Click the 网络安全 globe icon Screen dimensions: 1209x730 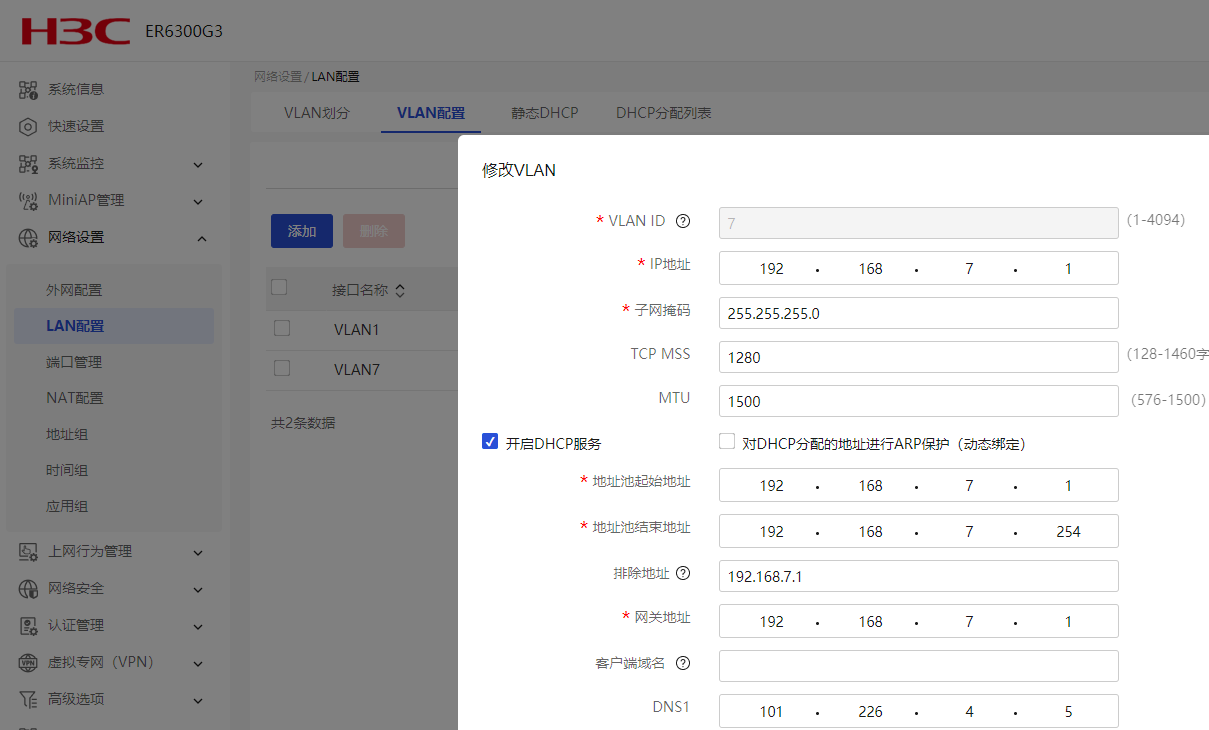(28, 589)
